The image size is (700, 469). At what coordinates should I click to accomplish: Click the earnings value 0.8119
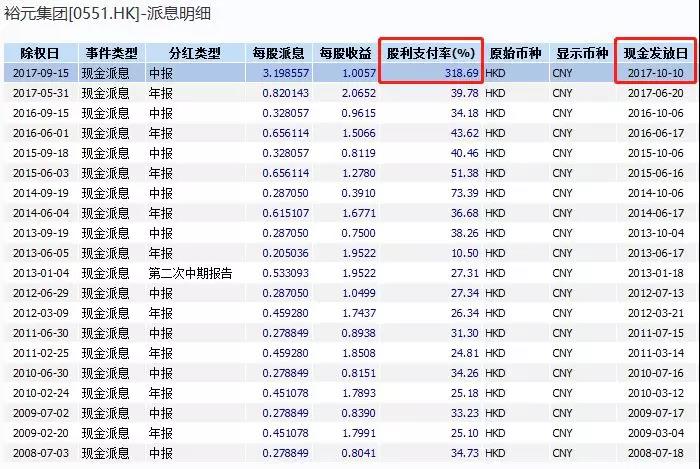coord(358,153)
